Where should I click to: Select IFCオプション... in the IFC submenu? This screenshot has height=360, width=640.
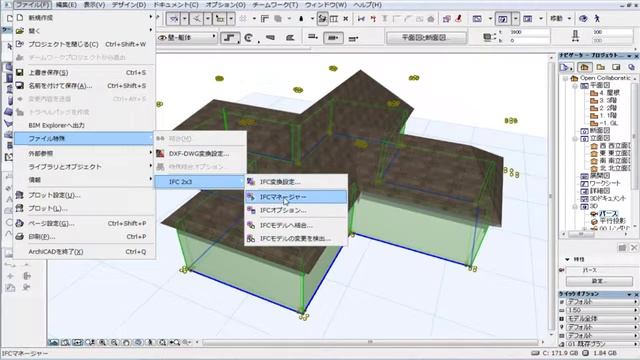296,210
